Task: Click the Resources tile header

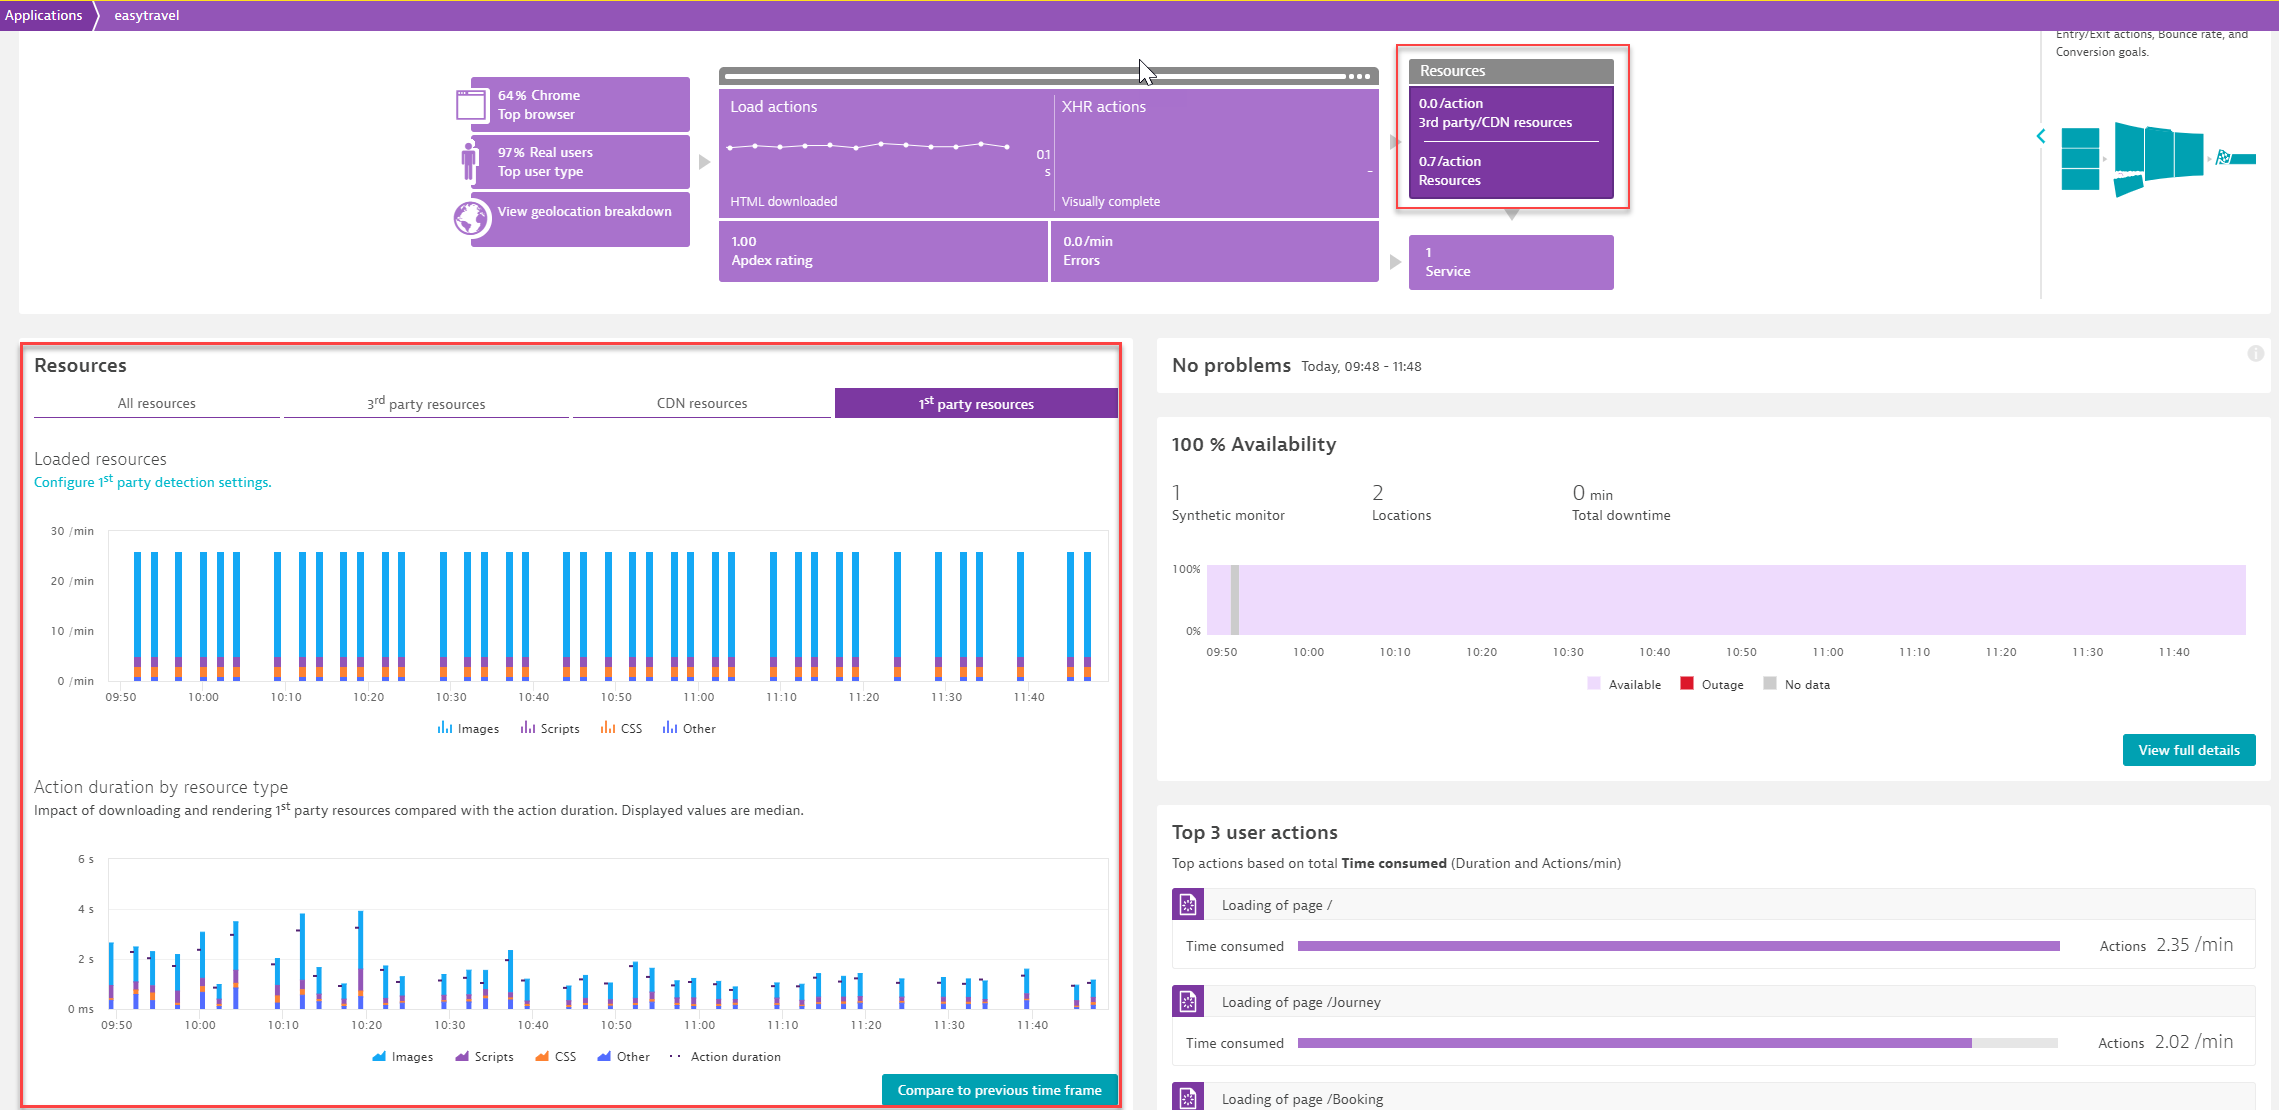Action: click(x=1511, y=71)
